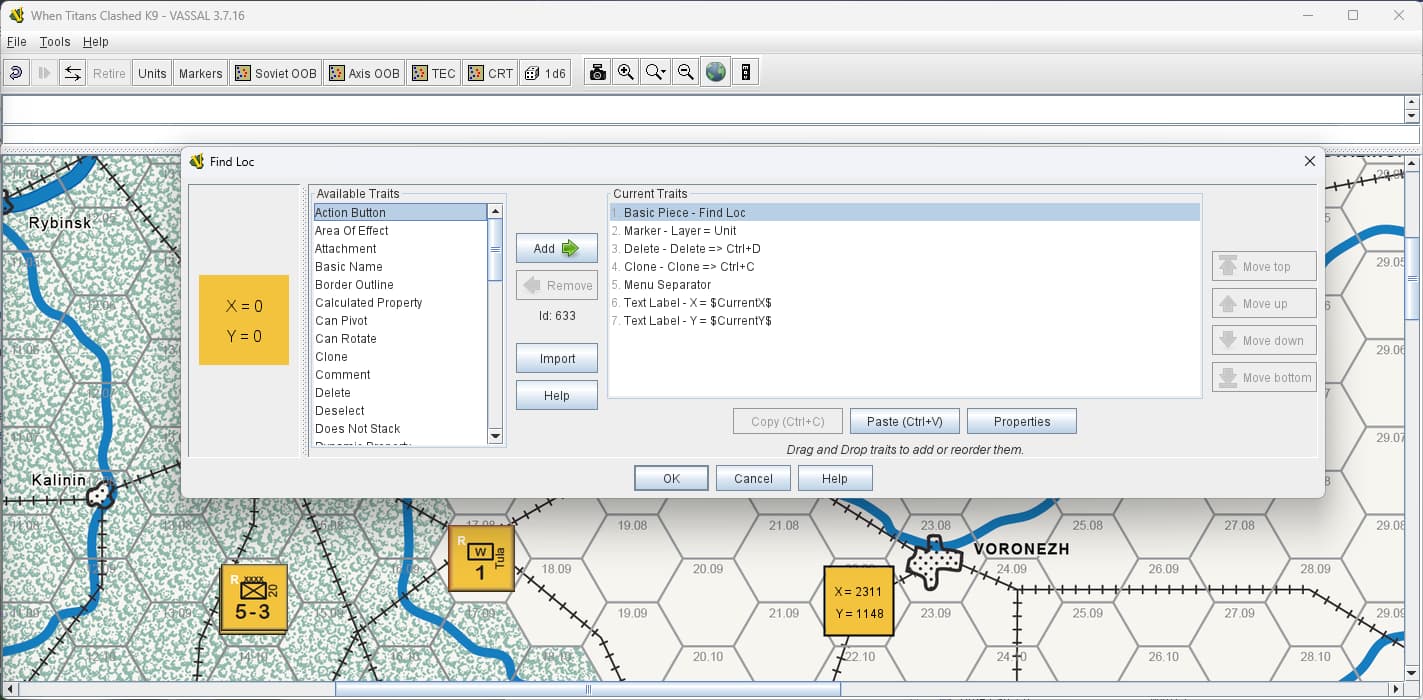
Task: Click the Undo last move toolbar icon
Action: click(17, 73)
